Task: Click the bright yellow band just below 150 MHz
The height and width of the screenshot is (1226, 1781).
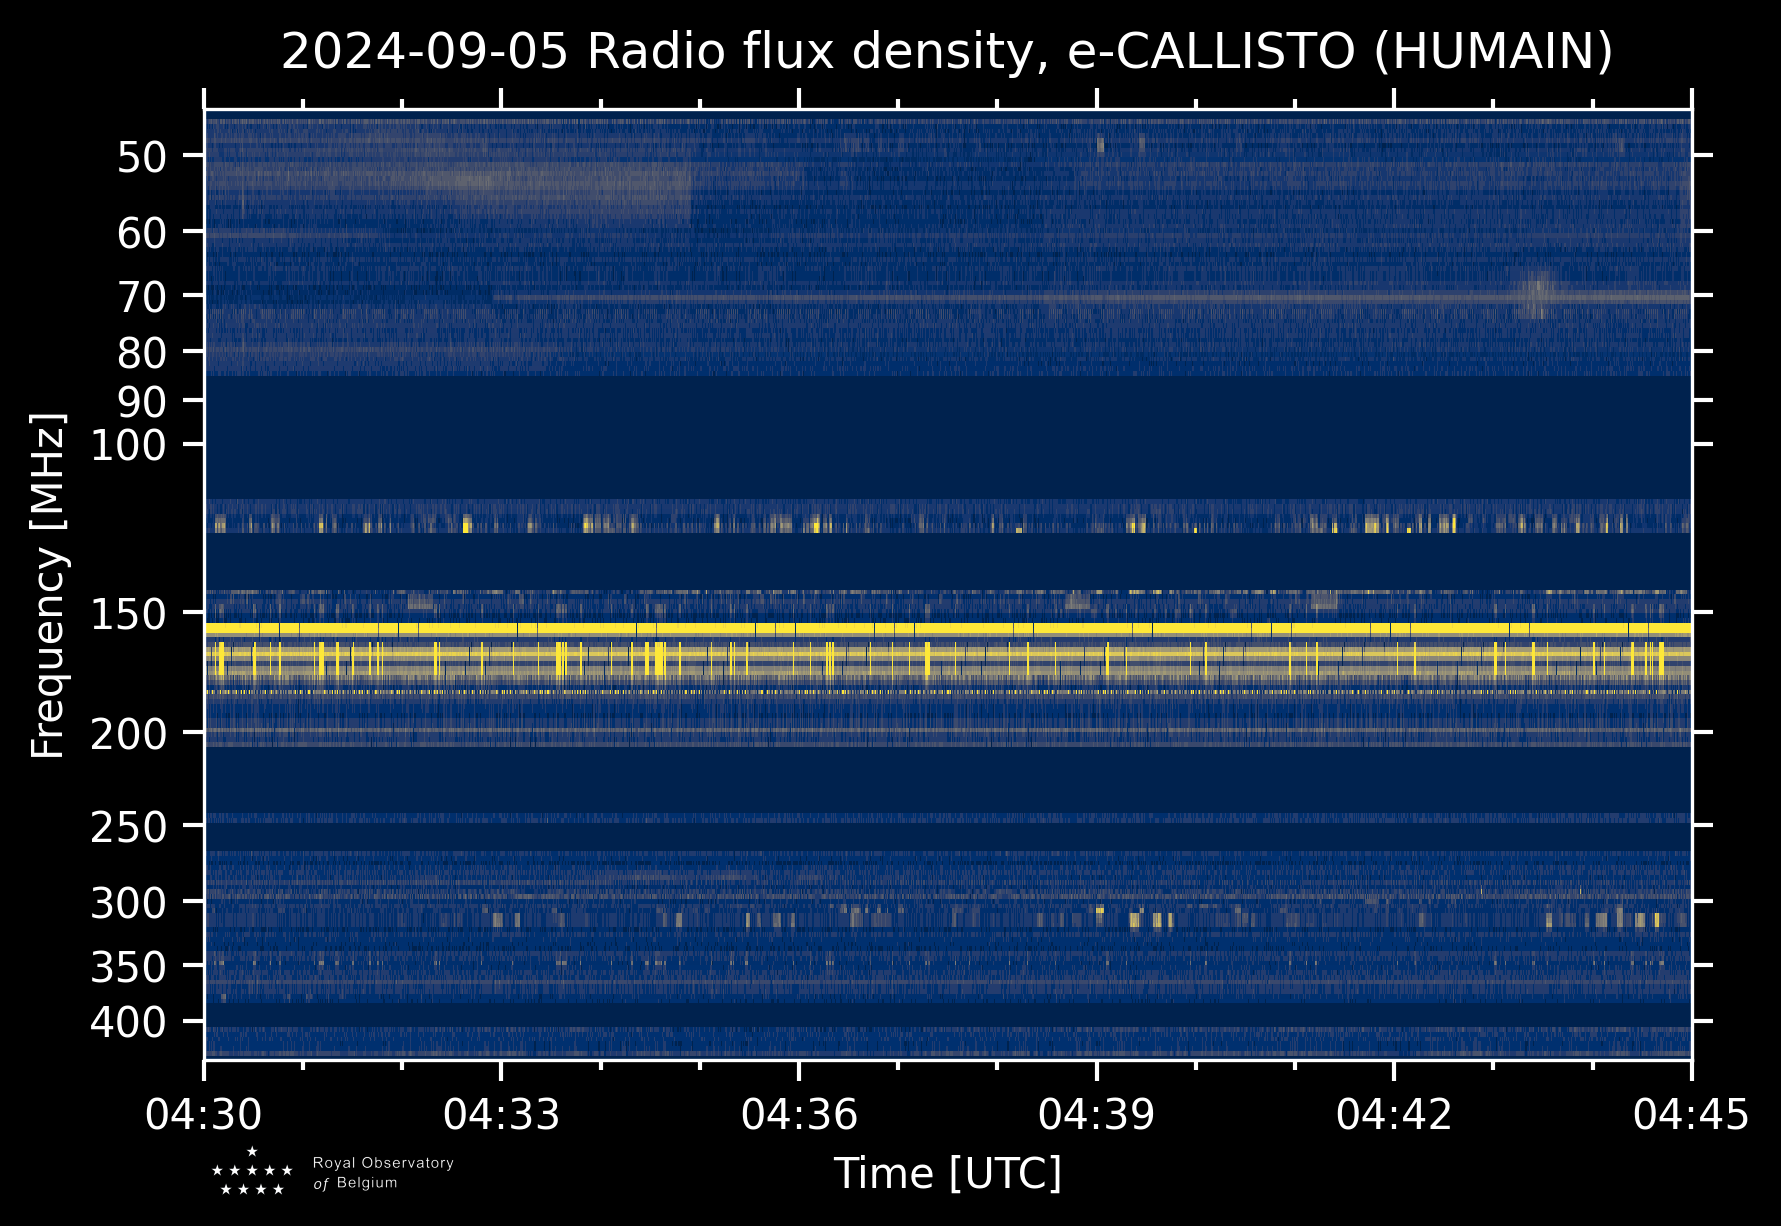Action: [946, 629]
